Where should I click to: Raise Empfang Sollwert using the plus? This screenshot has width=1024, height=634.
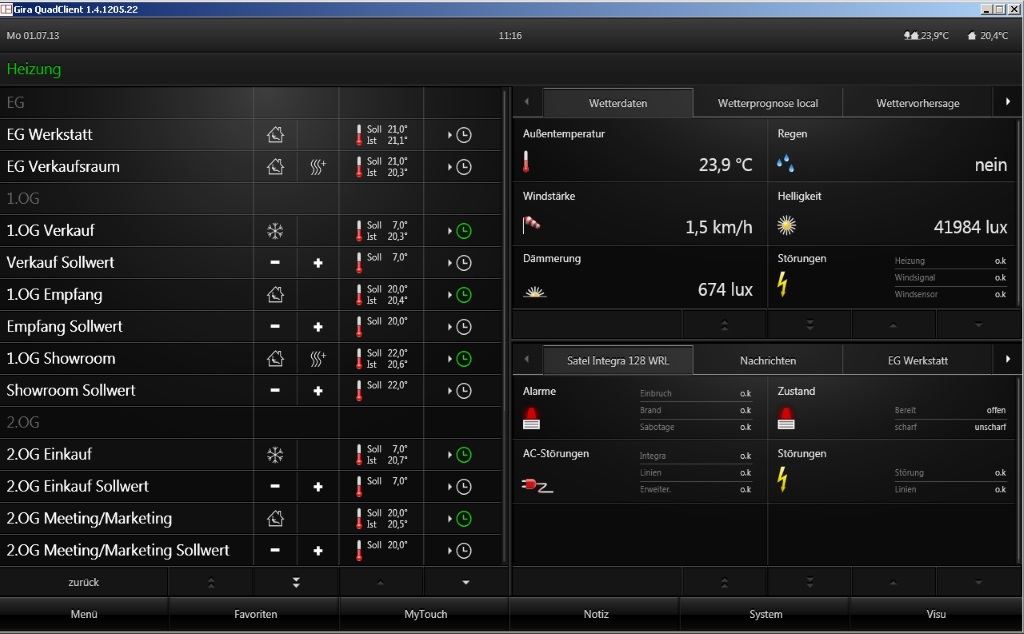pyautogui.click(x=318, y=327)
